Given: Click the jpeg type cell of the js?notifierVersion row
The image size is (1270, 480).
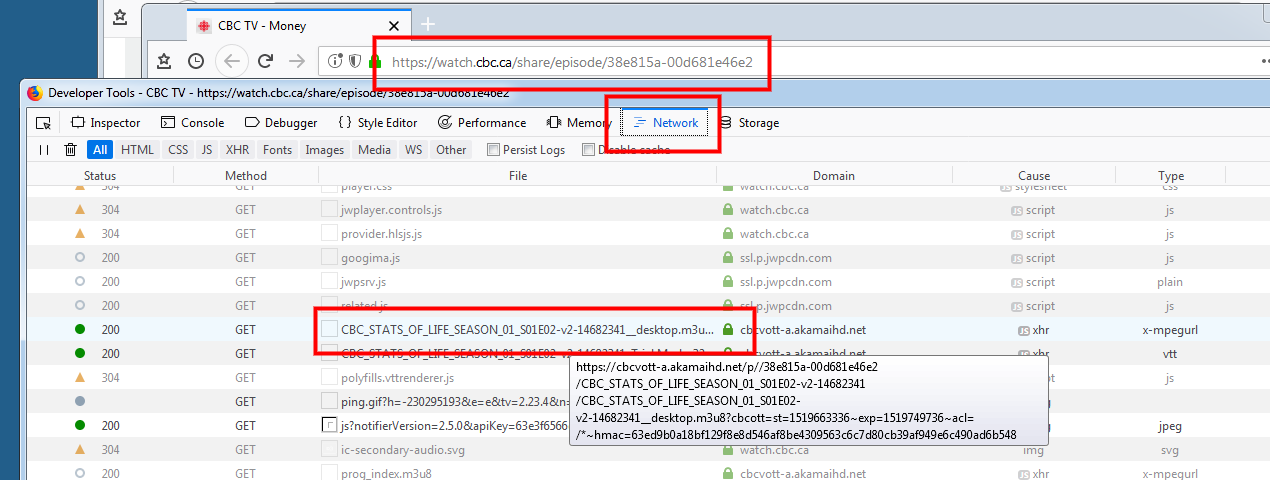Looking at the screenshot, I should tap(1170, 426).
